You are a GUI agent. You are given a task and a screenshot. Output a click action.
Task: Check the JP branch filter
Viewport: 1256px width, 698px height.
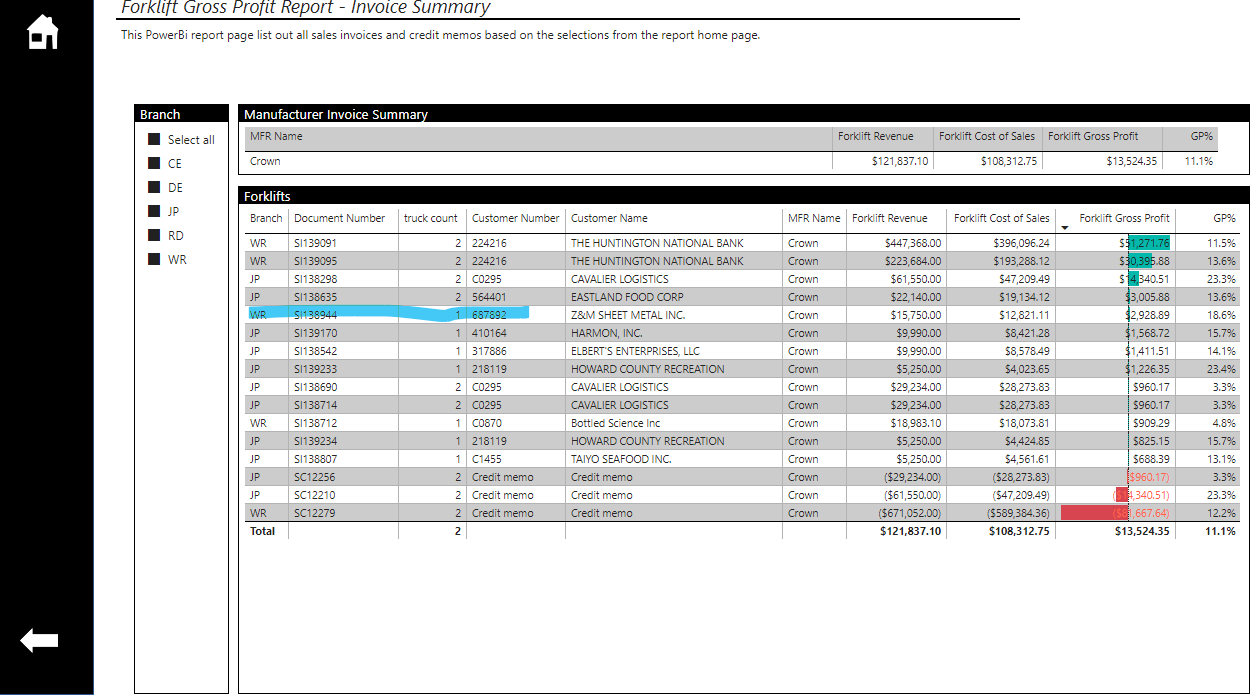tap(154, 211)
